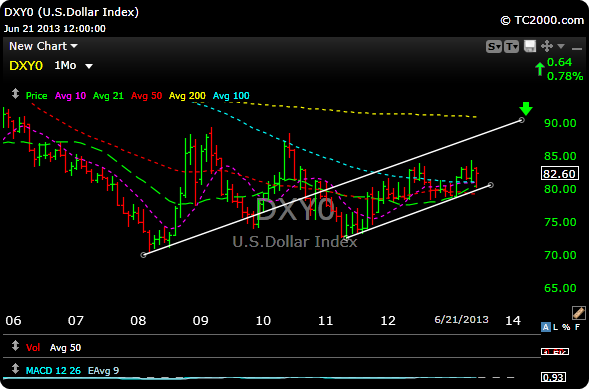
Task: Select the Avg 50 moving average label in price legend
Action: point(146,96)
